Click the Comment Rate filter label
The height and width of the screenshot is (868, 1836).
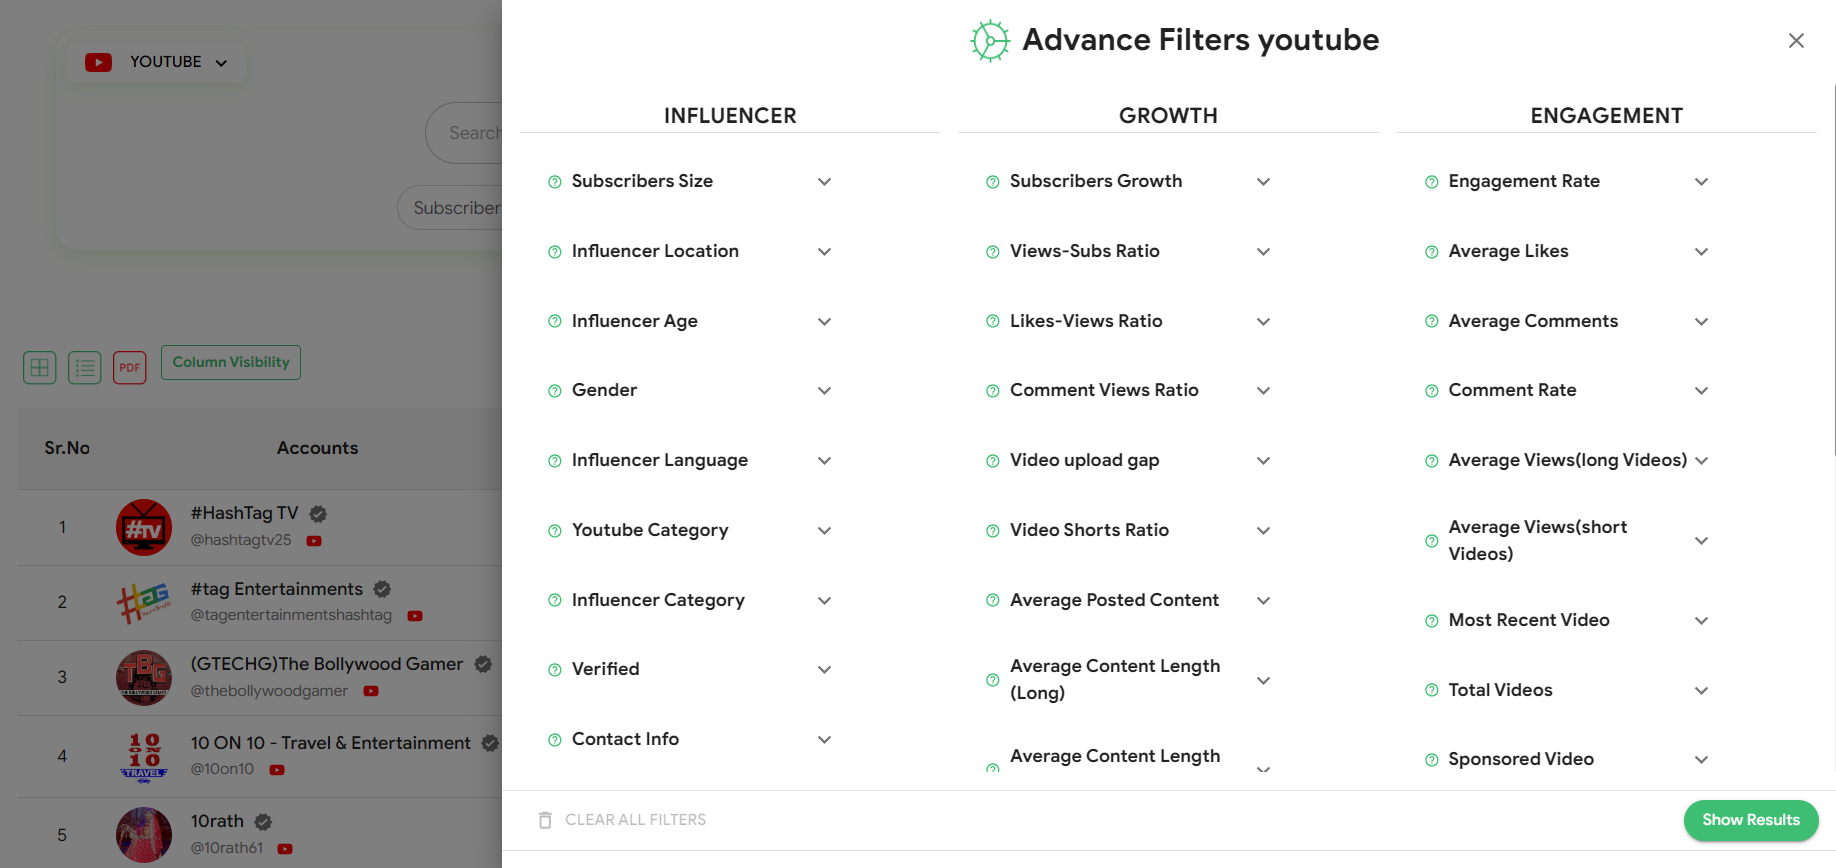(x=1512, y=390)
